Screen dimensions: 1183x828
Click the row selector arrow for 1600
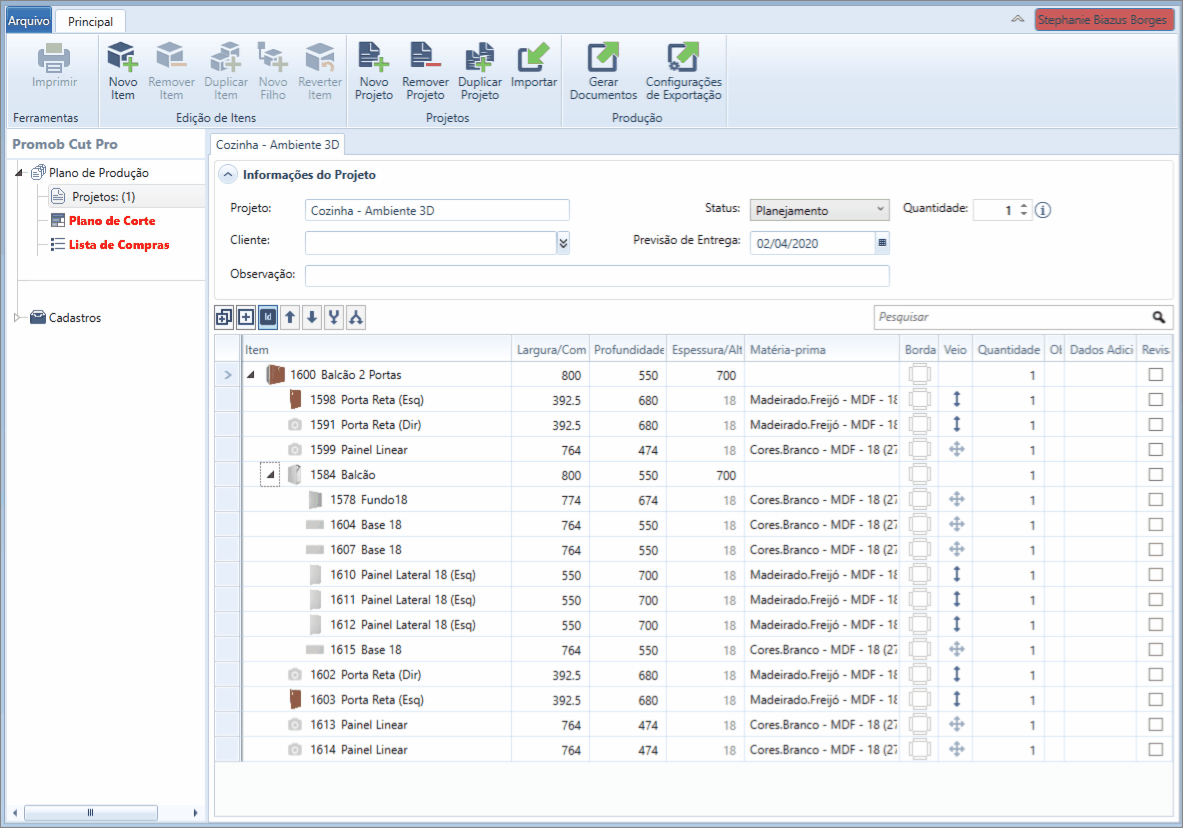click(x=228, y=374)
